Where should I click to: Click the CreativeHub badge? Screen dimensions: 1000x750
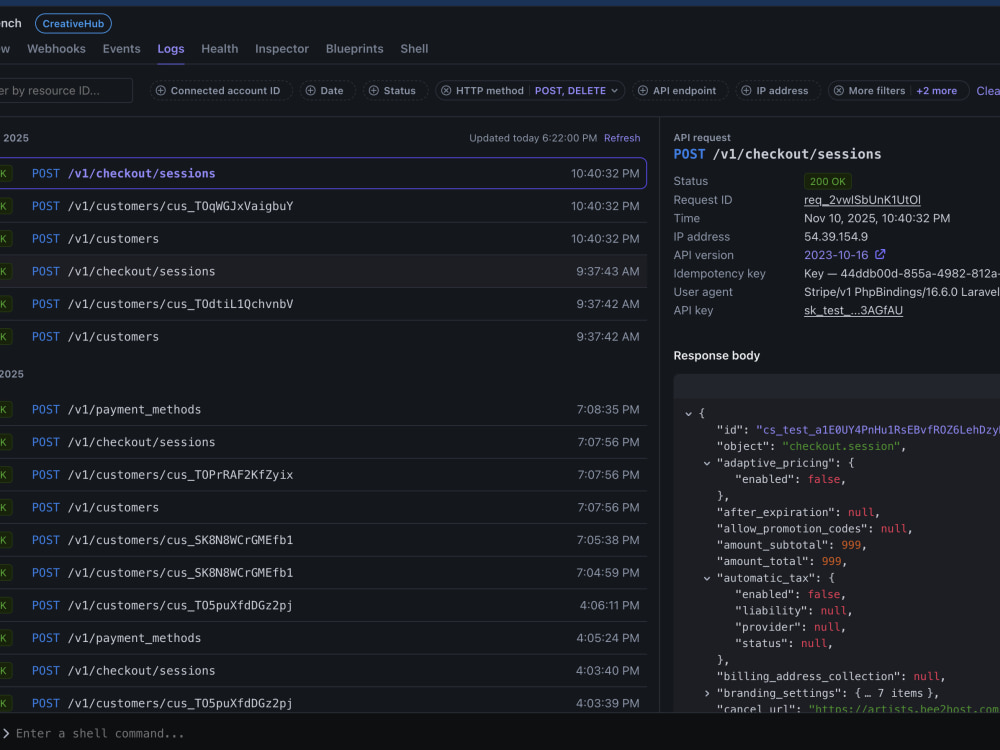tap(73, 24)
